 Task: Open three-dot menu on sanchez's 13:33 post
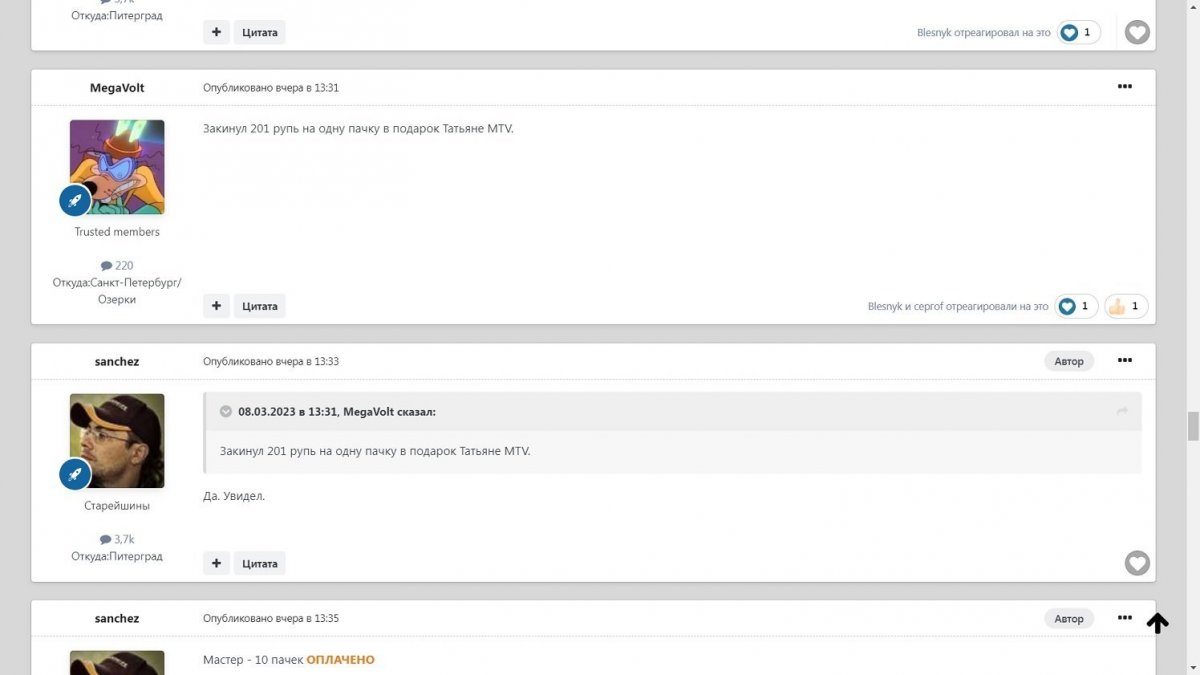click(1125, 360)
